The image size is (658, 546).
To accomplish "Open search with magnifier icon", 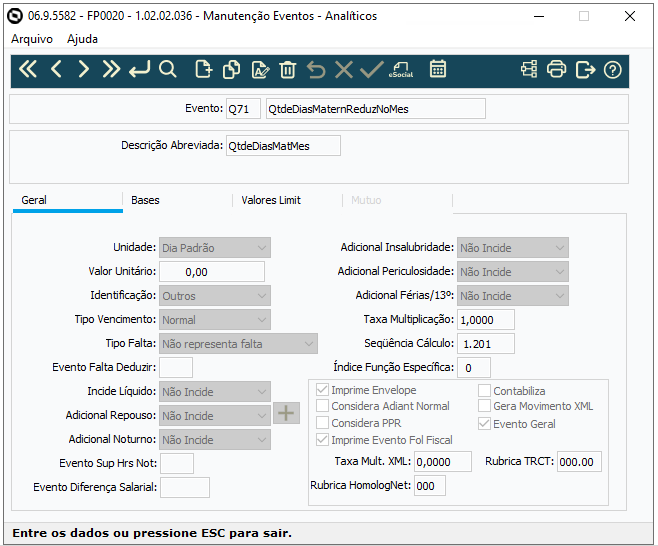I will (168, 69).
